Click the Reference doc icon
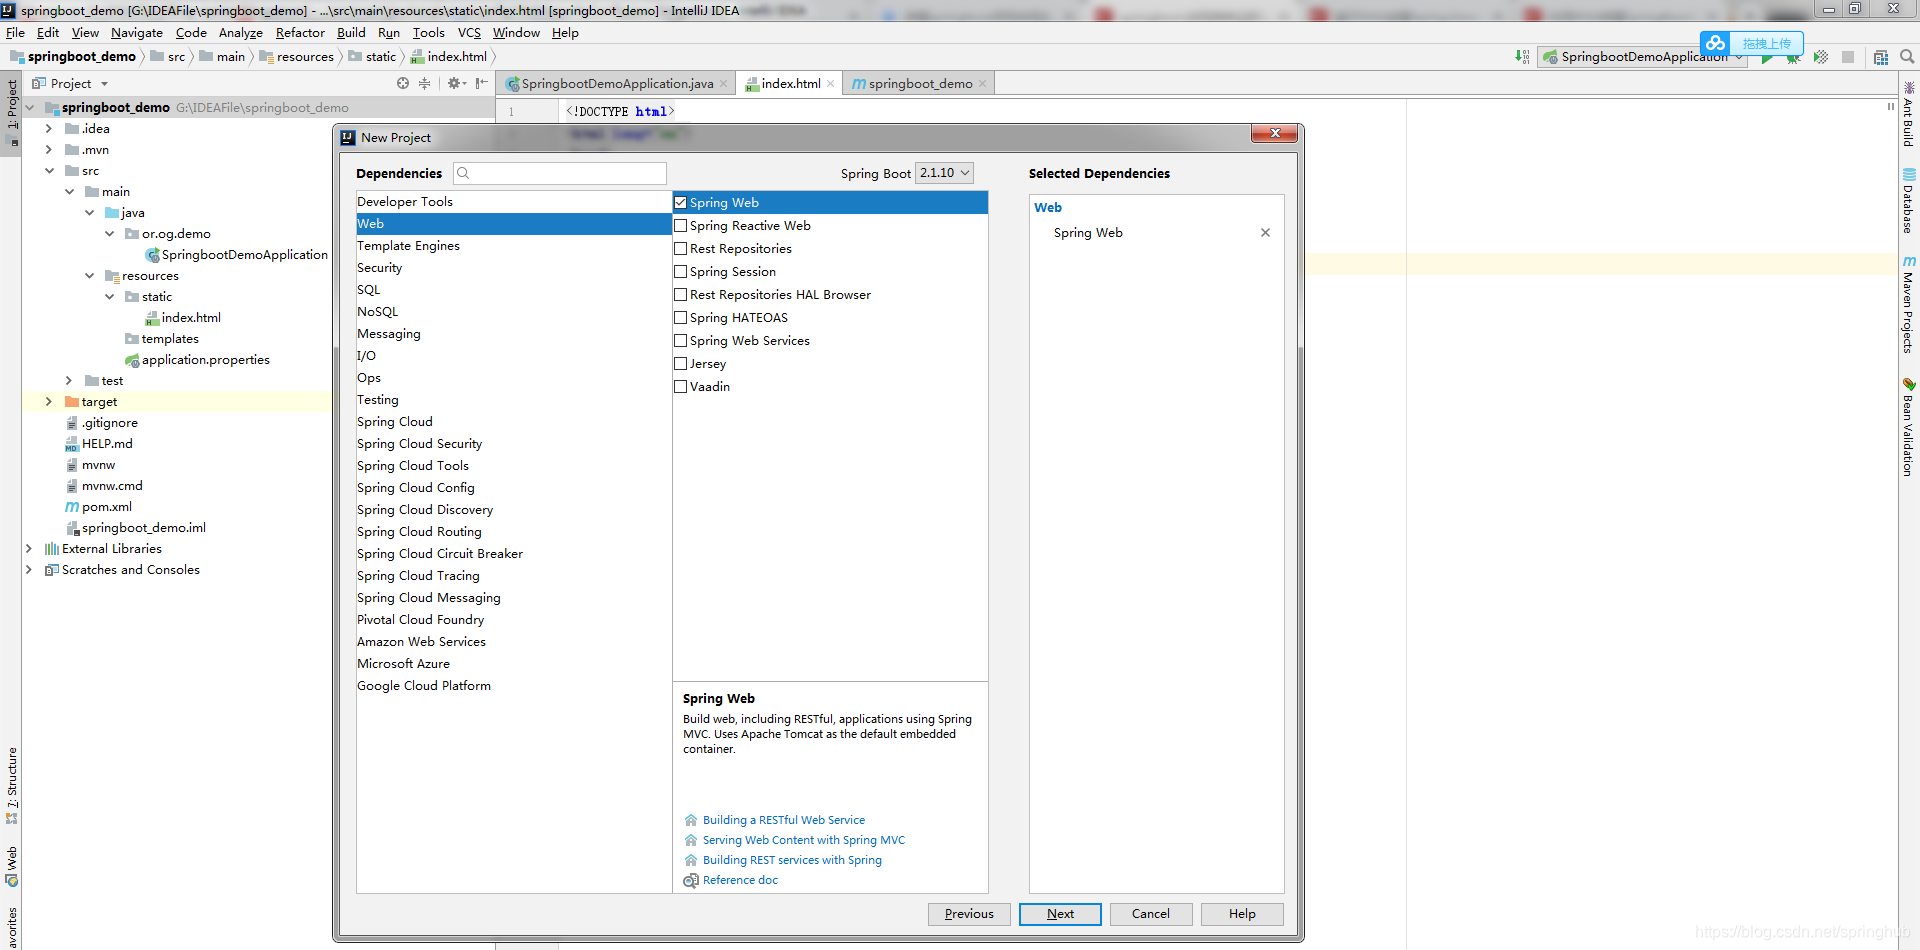 [x=691, y=880]
